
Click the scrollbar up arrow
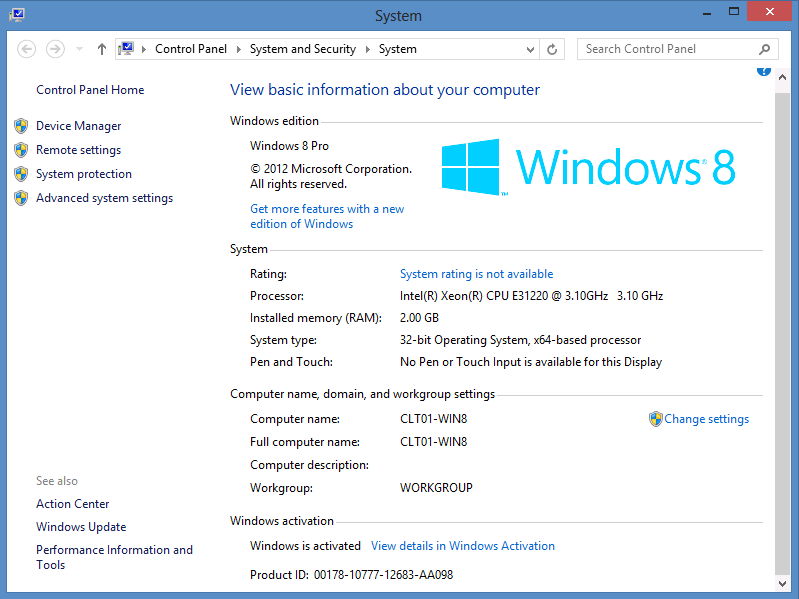(782, 77)
